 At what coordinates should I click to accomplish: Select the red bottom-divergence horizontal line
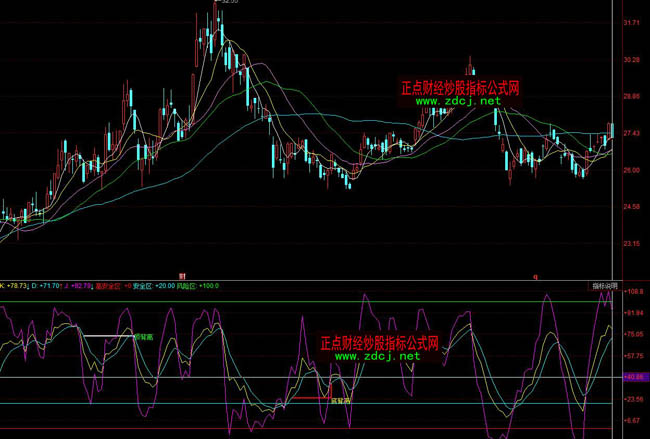pyautogui.click(x=307, y=399)
